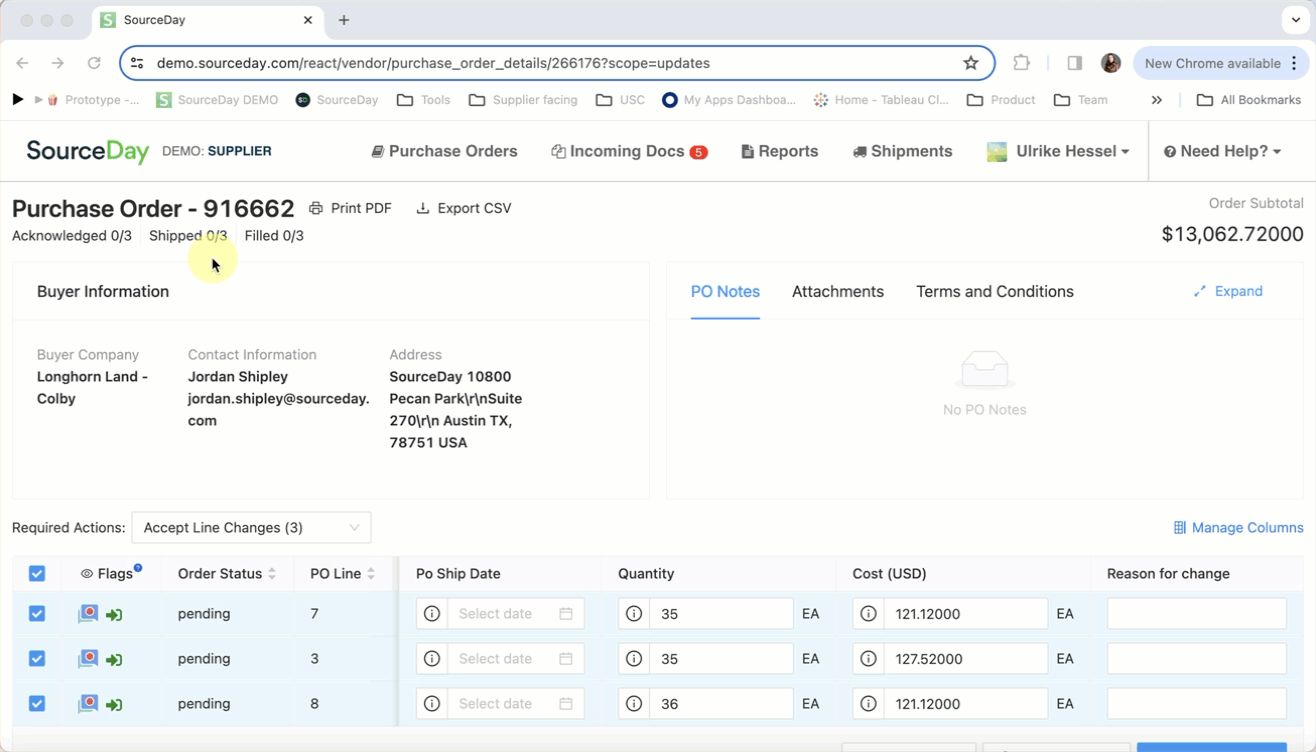Click the browser address bar URL
Image resolution: width=1316 pixels, height=752 pixels.
point(433,63)
